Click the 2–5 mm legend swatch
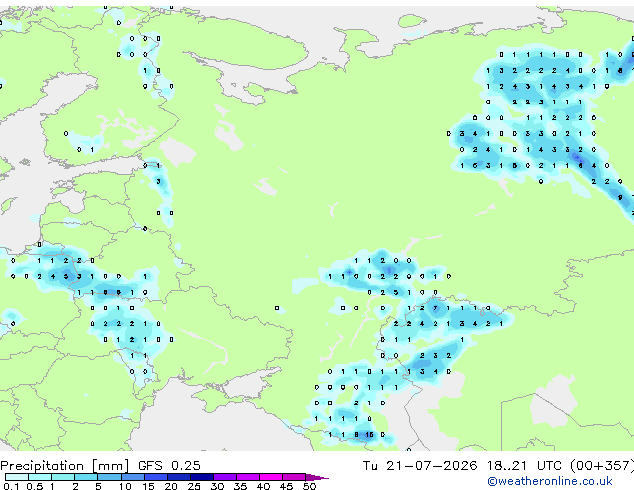 [x=86, y=477]
